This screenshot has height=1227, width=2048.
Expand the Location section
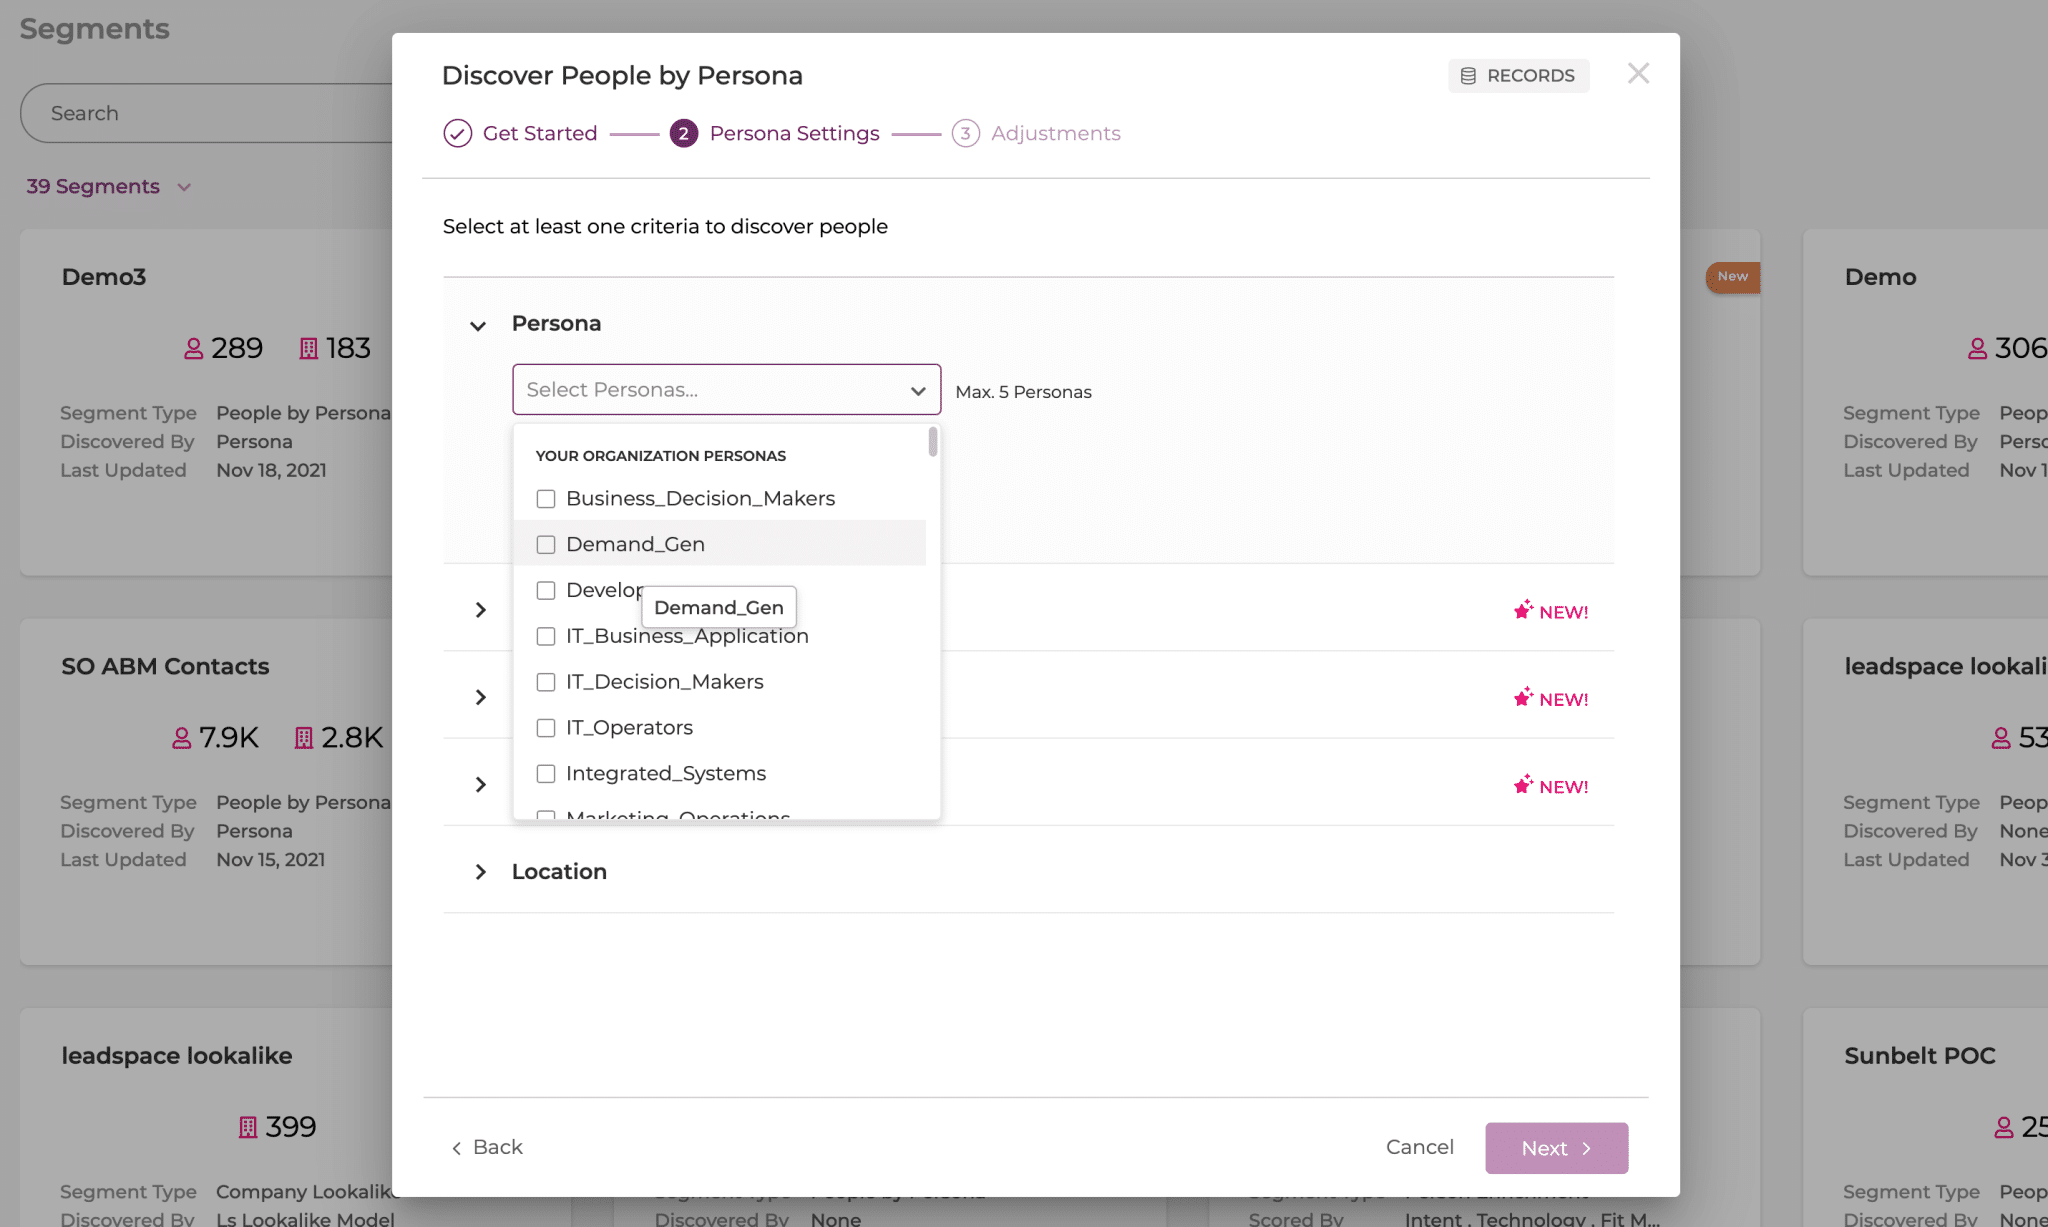point(482,871)
